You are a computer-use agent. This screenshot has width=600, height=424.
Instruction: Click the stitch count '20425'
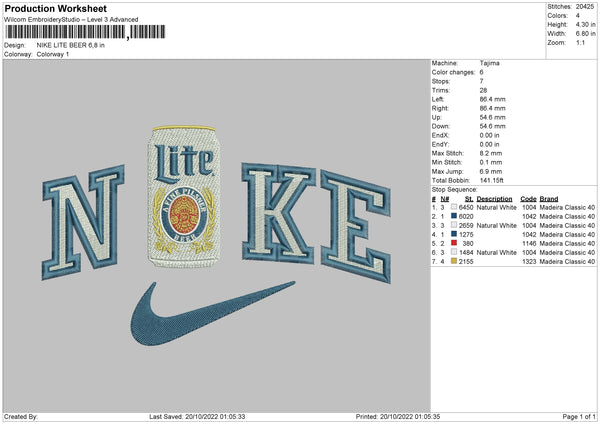pos(585,7)
